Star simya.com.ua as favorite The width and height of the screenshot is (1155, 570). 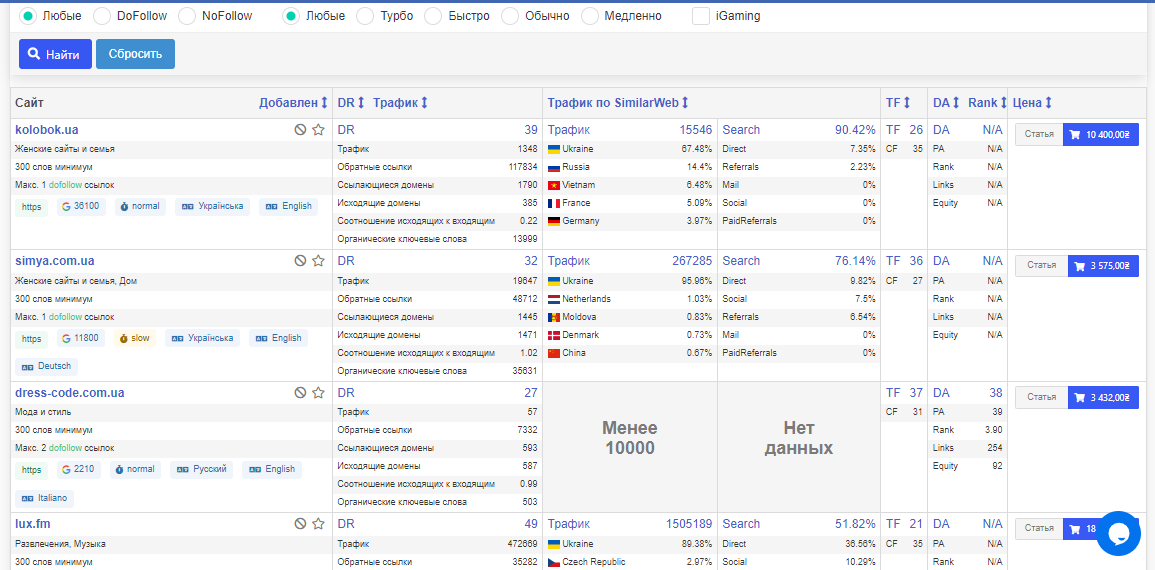point(318,261)
